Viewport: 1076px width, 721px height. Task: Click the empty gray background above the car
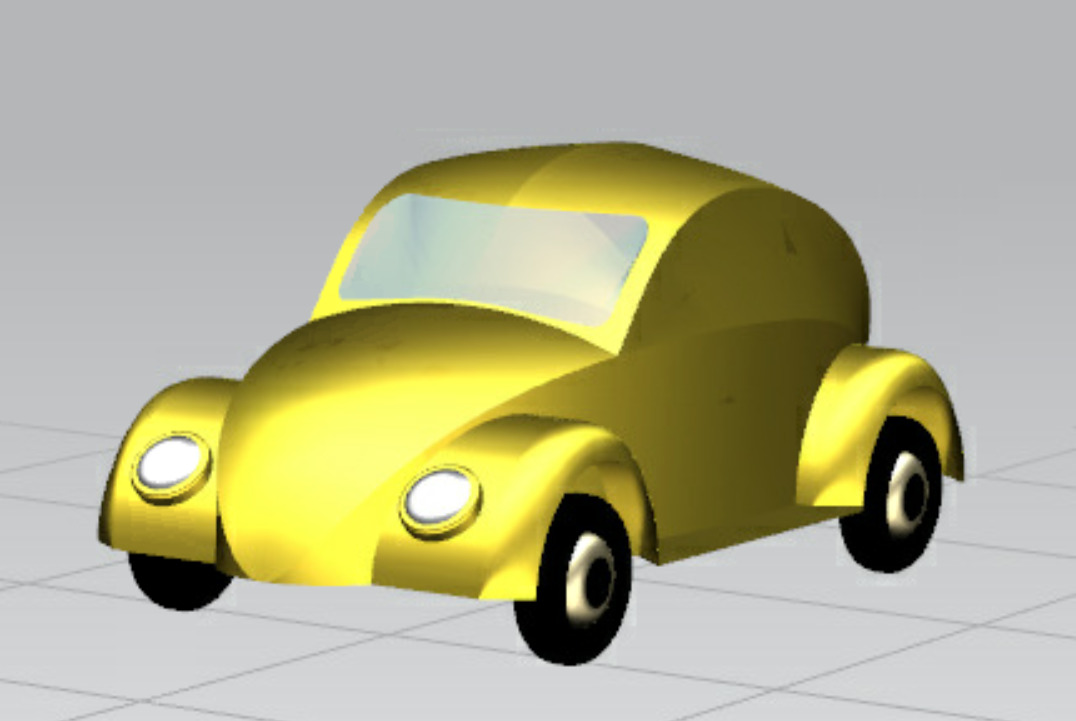[x=540, y=60]
